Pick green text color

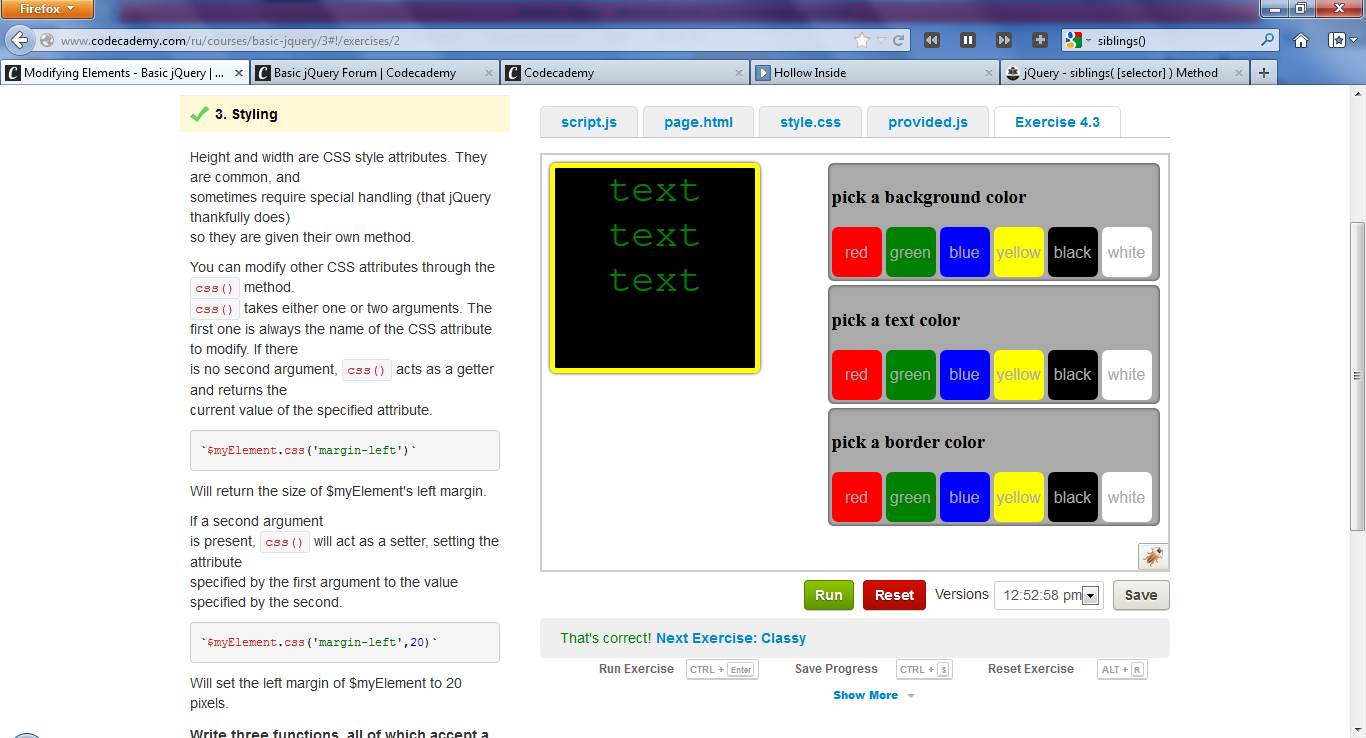point(911,375)
